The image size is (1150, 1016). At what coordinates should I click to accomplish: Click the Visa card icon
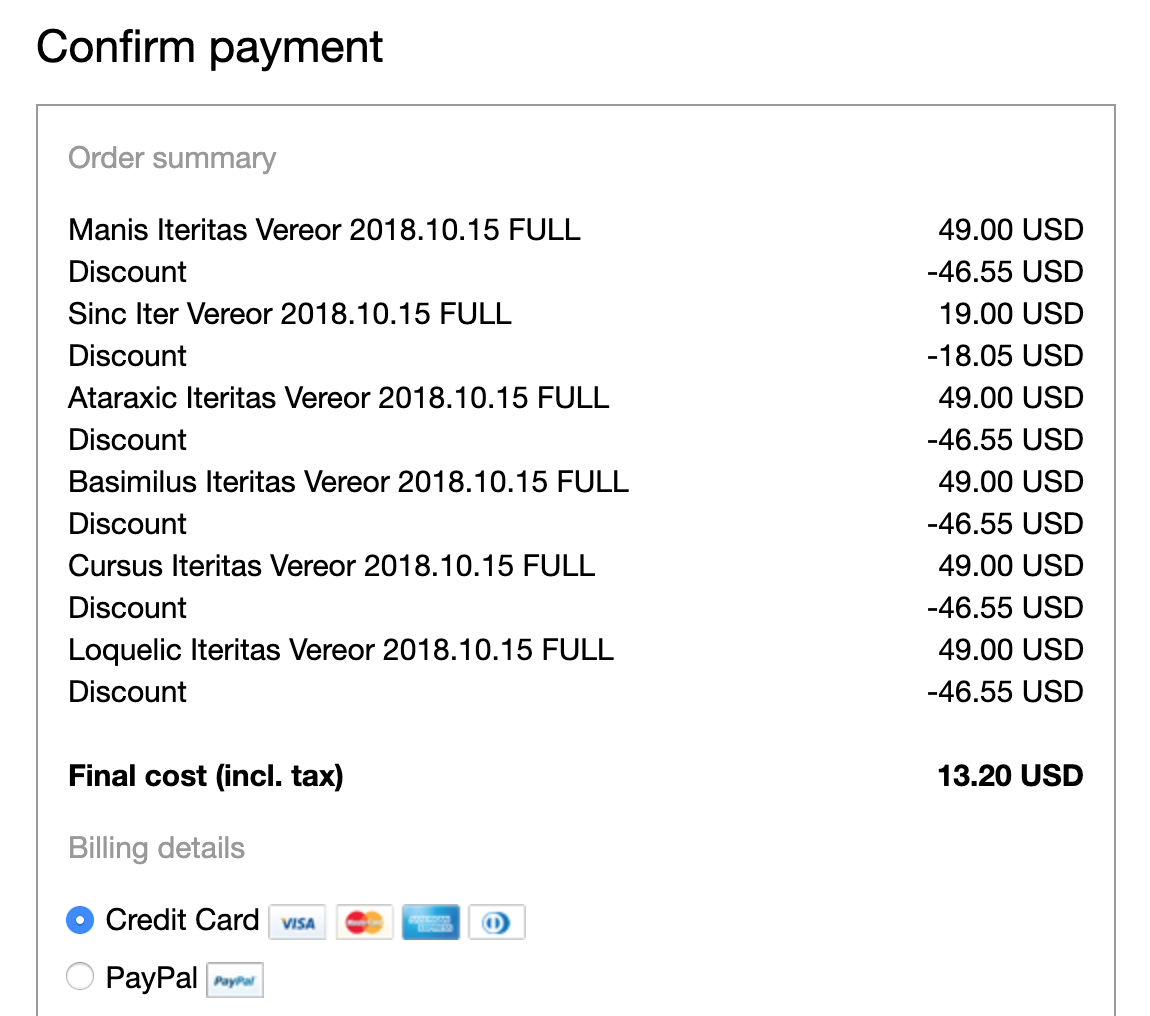coord(297,922)
